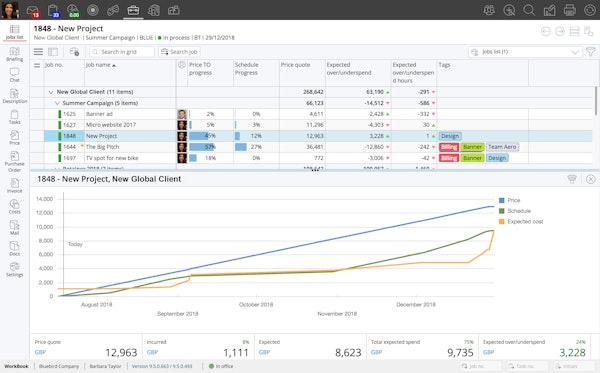Open Chat in the left sidebar
This screenshot has width=600, height=373.
pyautogui.click(x=15, y=75)
